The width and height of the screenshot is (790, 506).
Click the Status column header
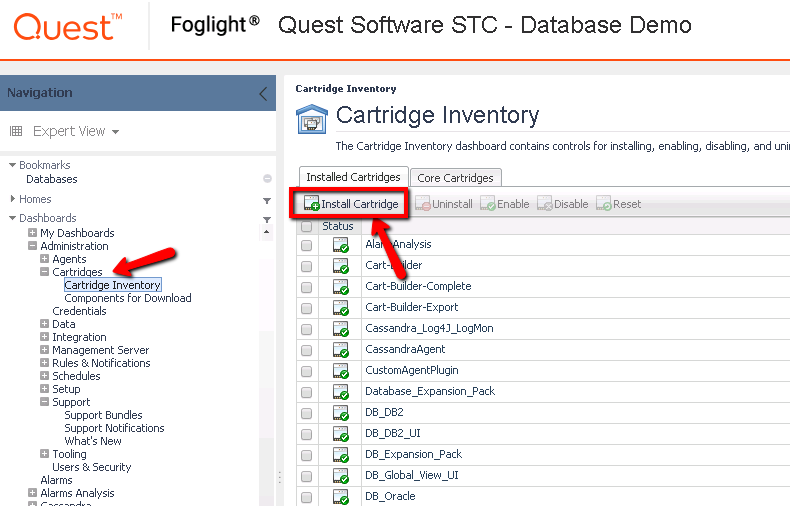[338, 226]
